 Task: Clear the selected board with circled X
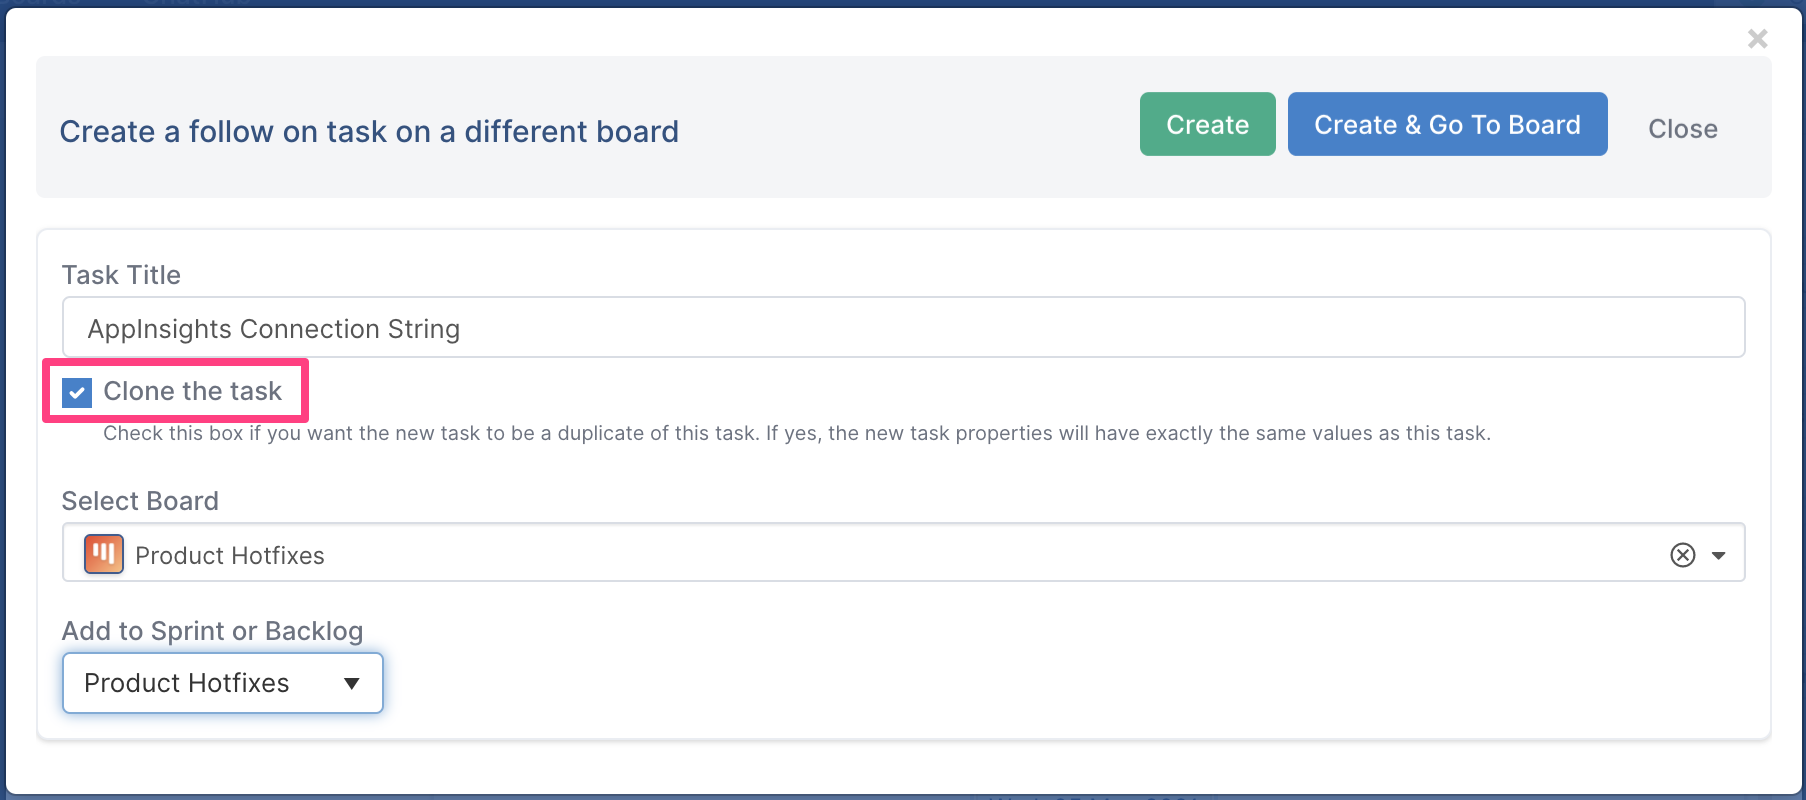[x=1683, y=555]
